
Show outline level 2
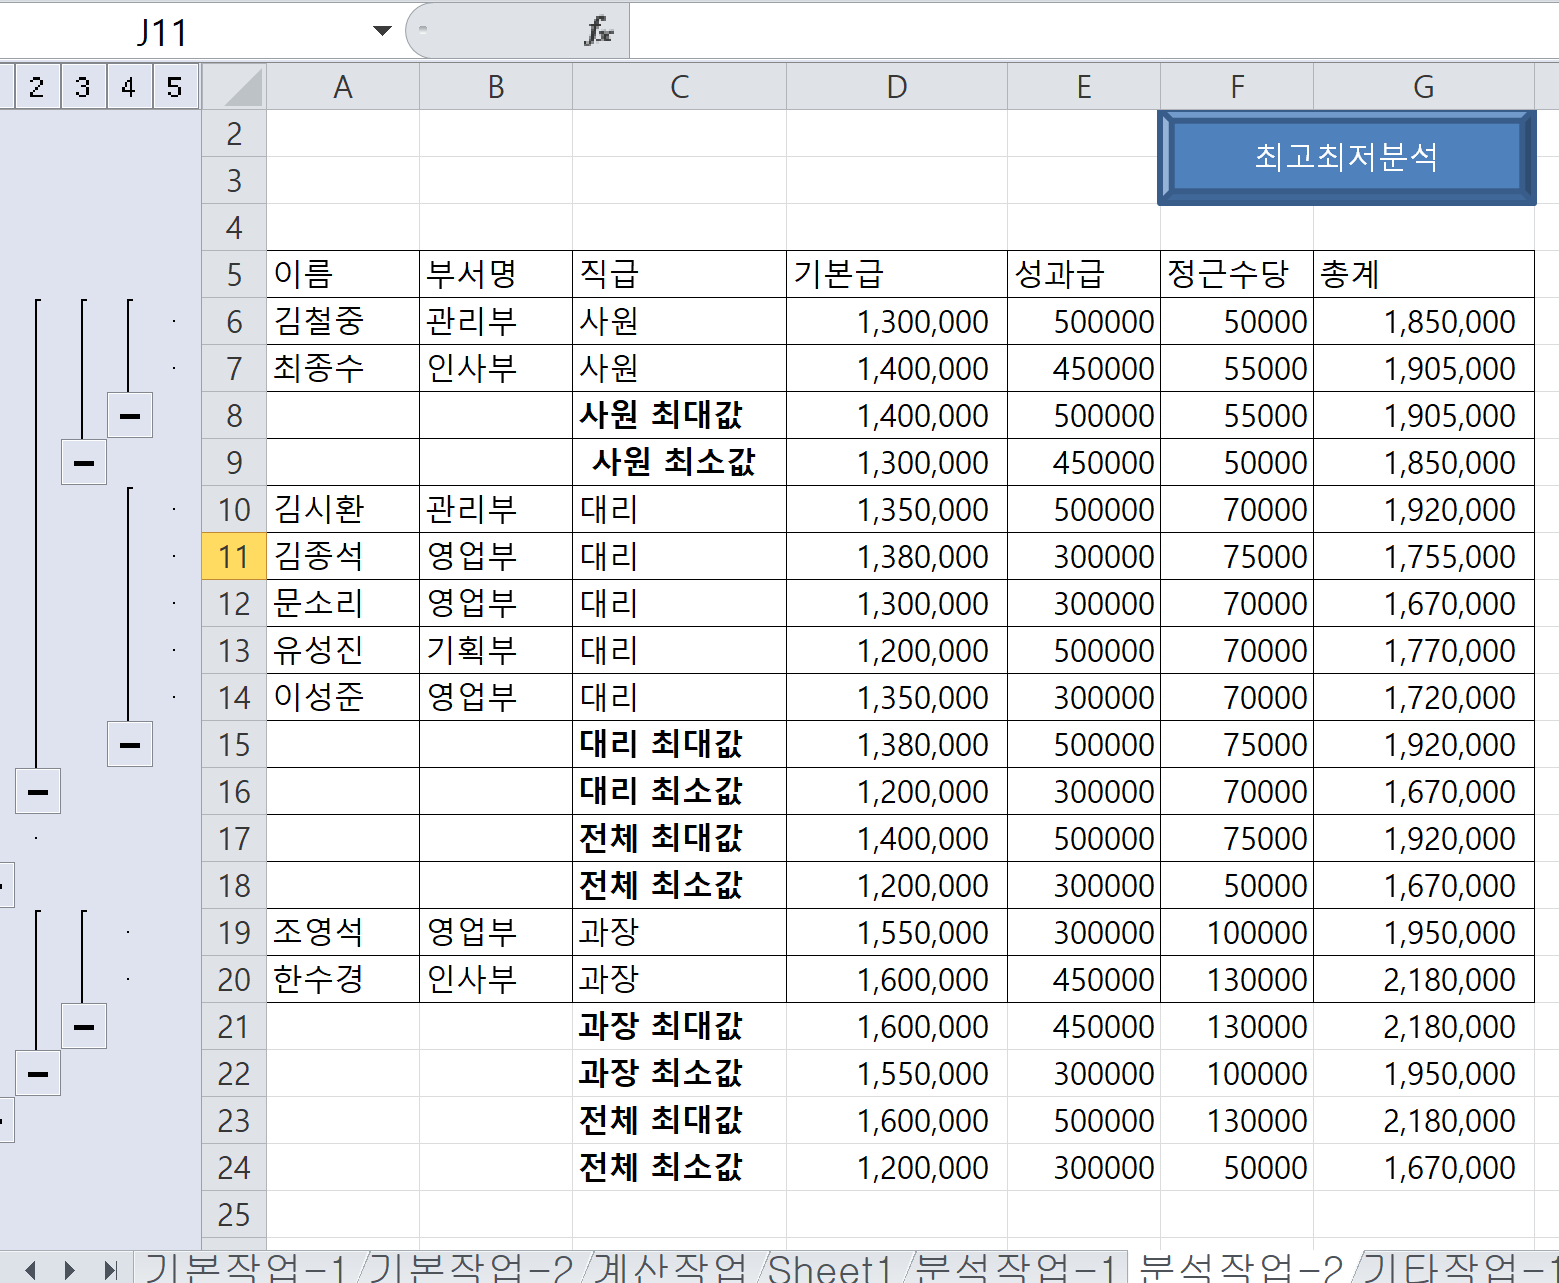36,87
